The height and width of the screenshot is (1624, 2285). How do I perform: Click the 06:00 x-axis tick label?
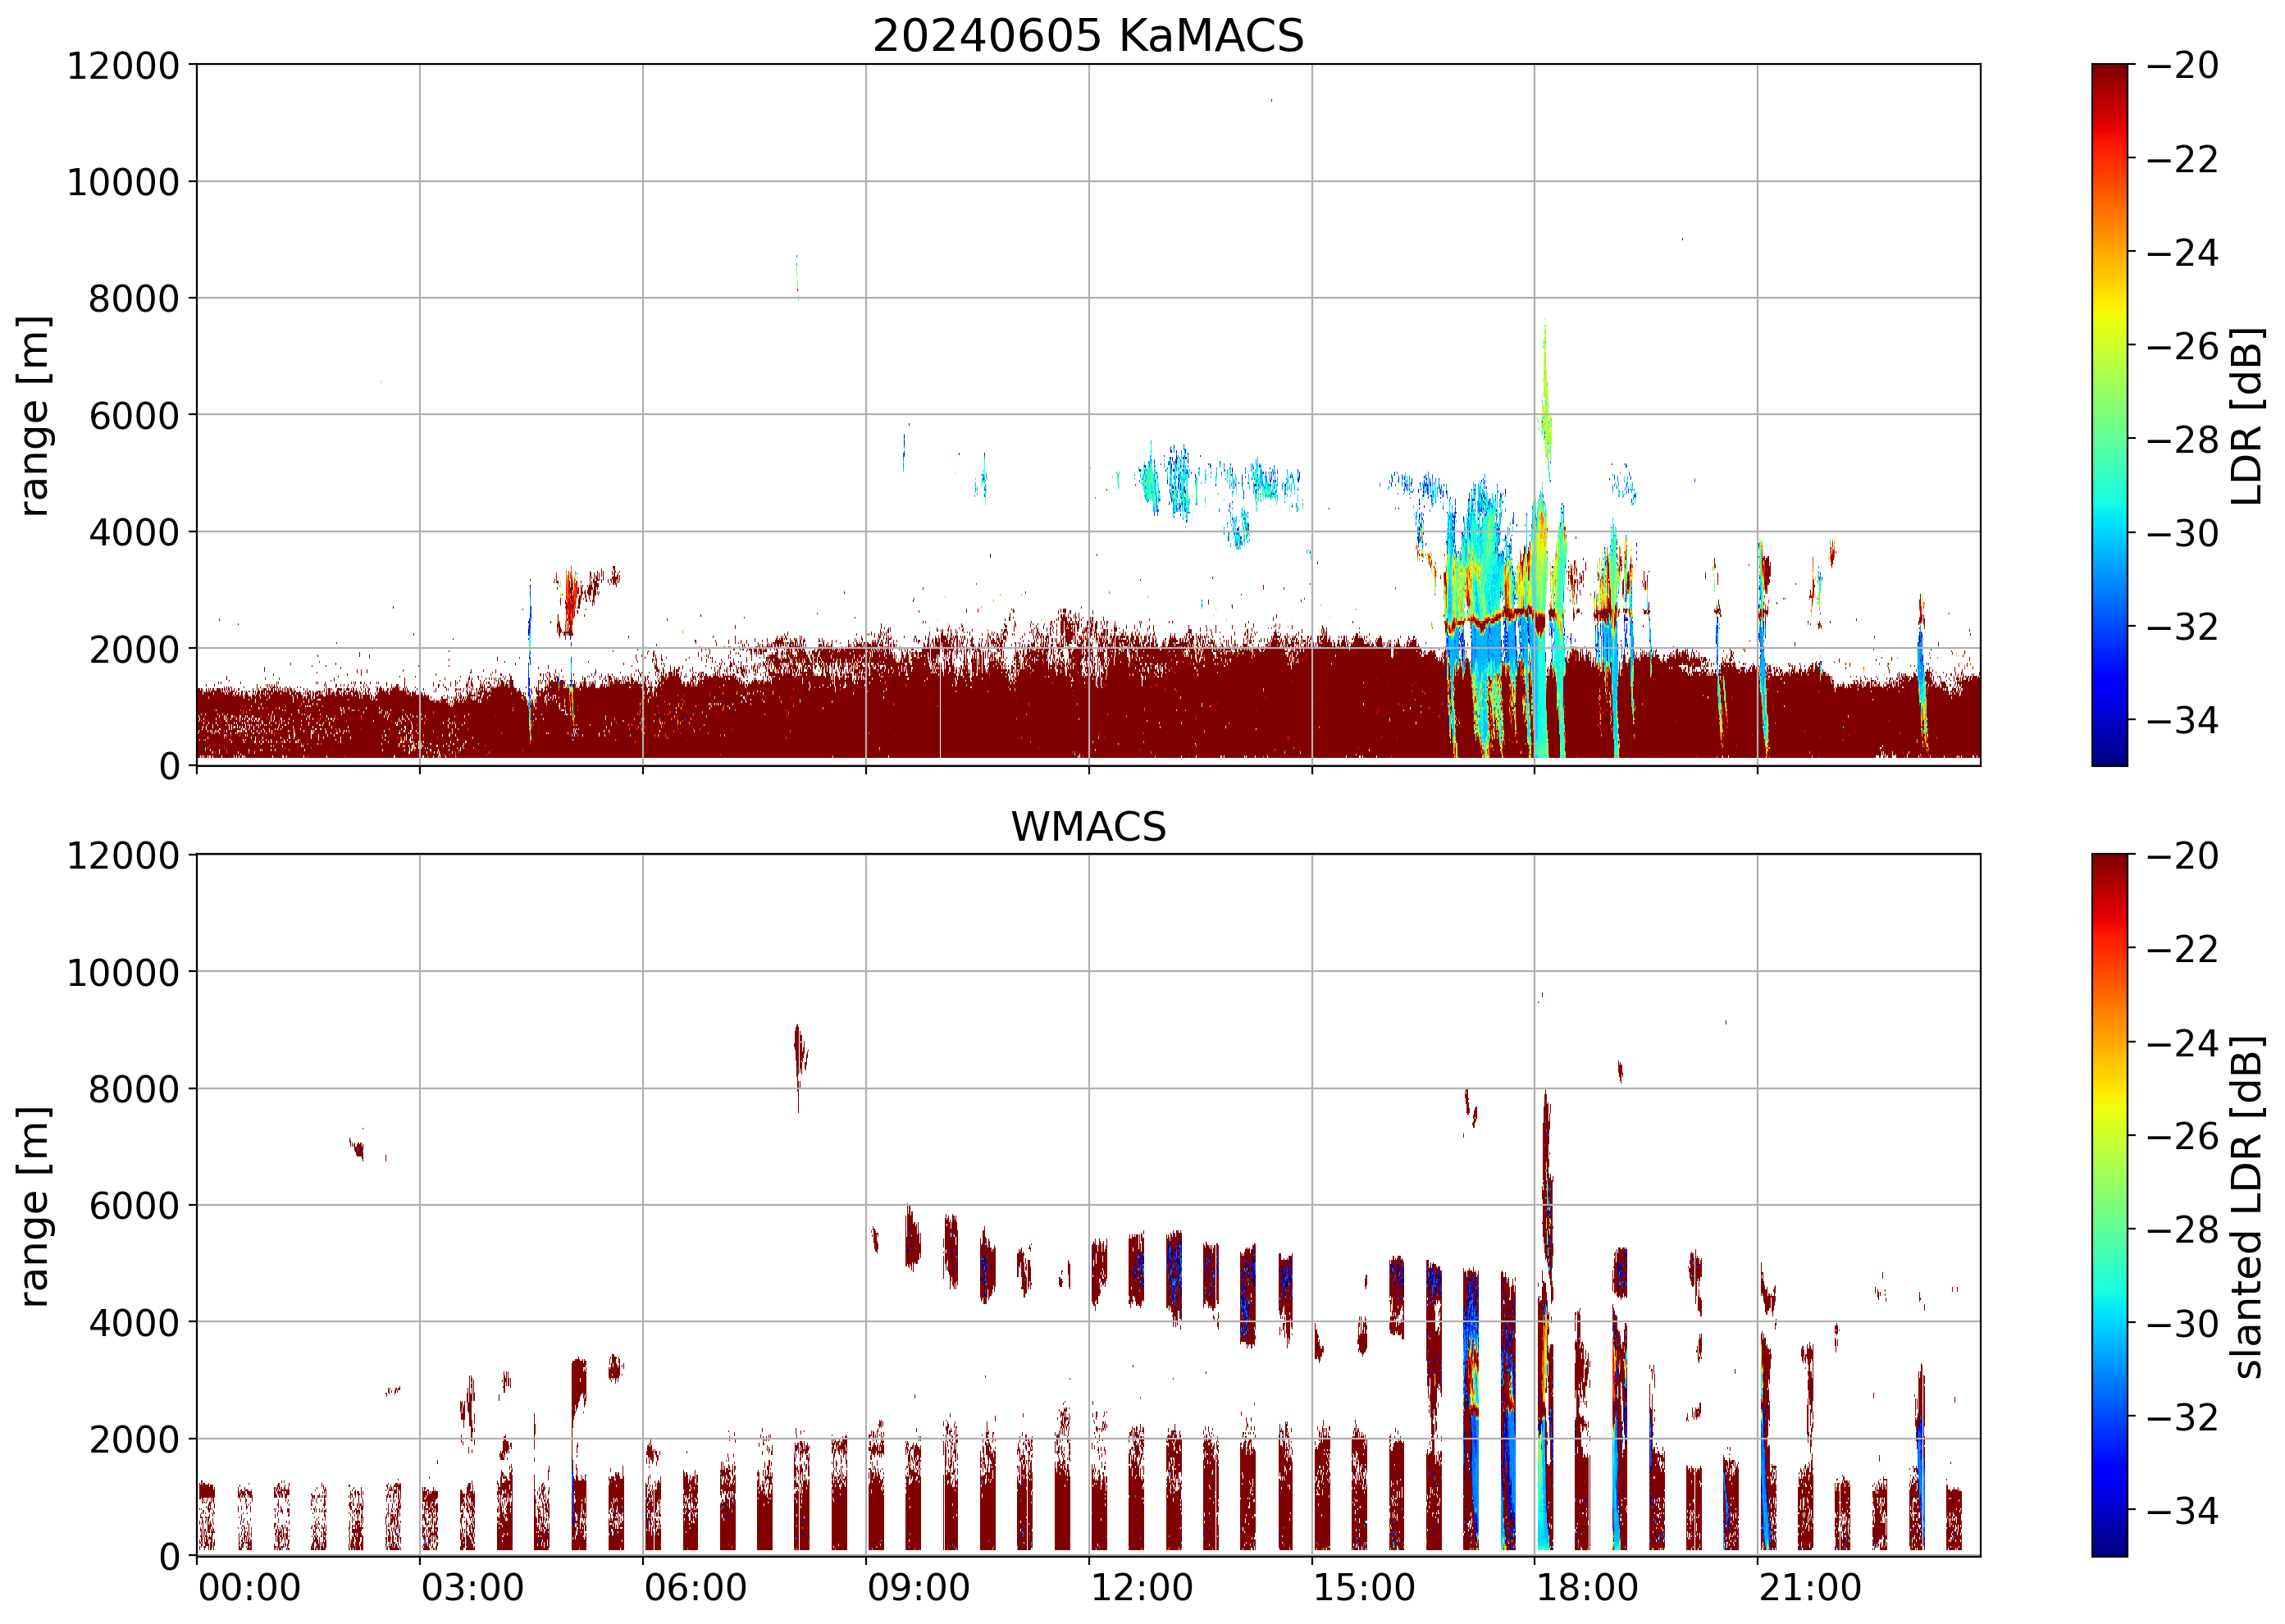pyautogui.click(x=695, y=1588)
